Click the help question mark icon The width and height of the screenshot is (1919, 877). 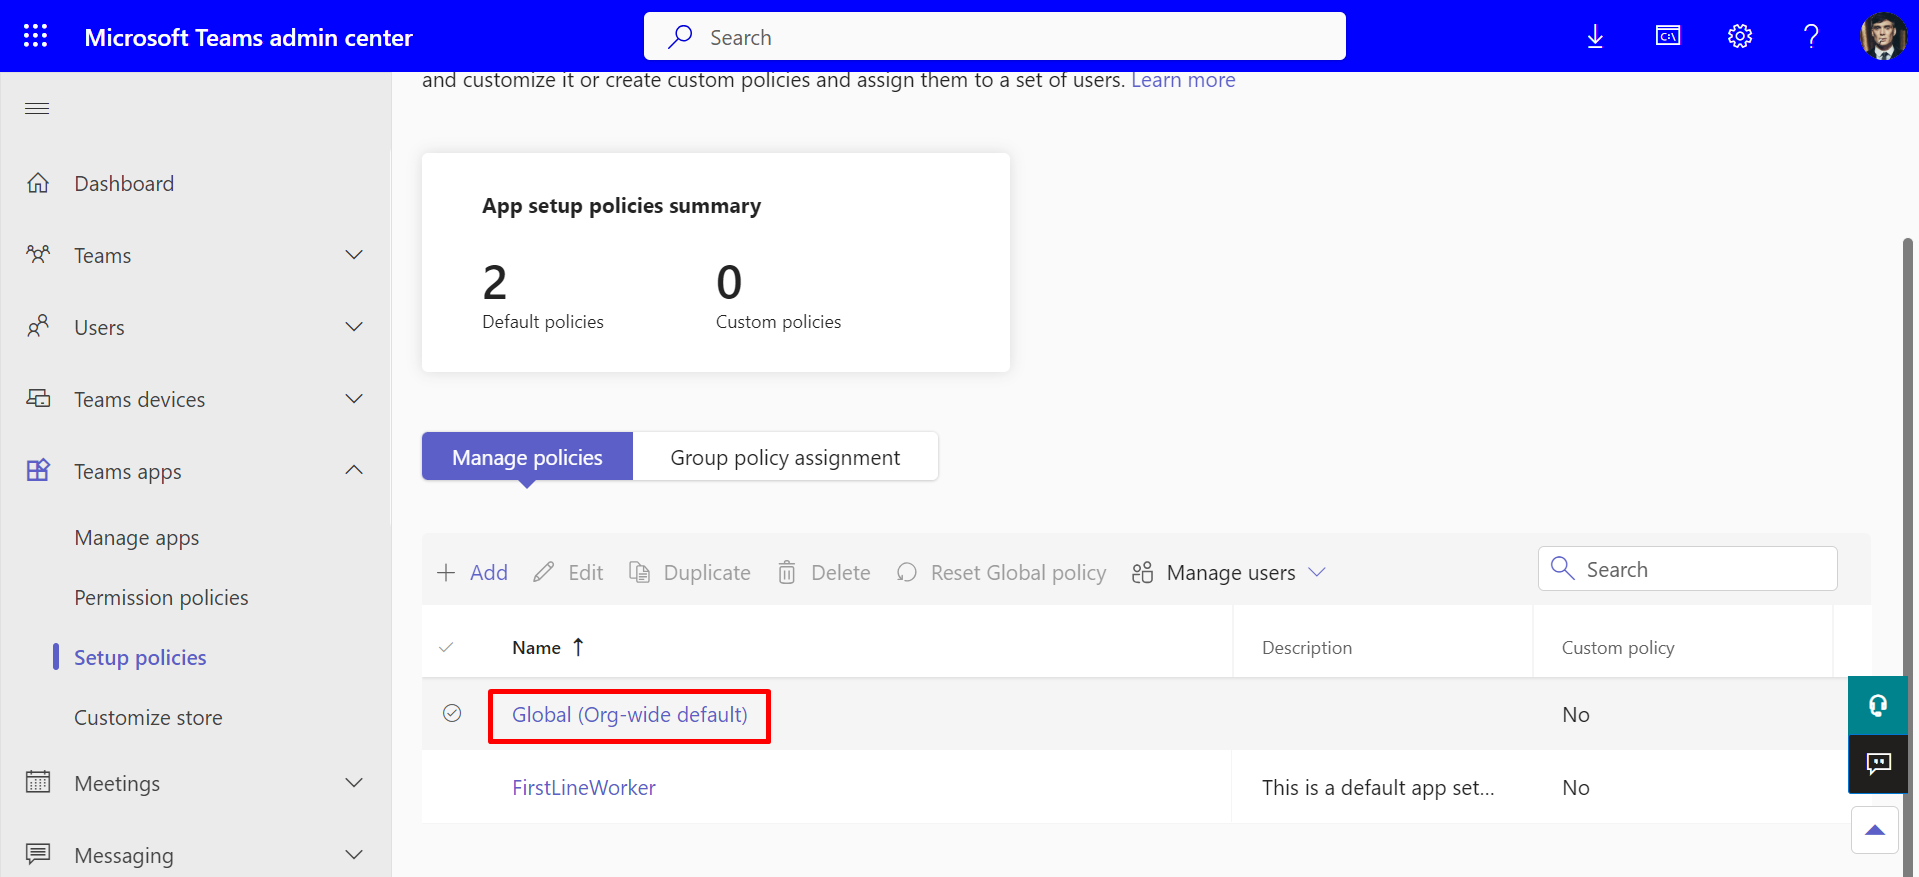coord(1811,37)
